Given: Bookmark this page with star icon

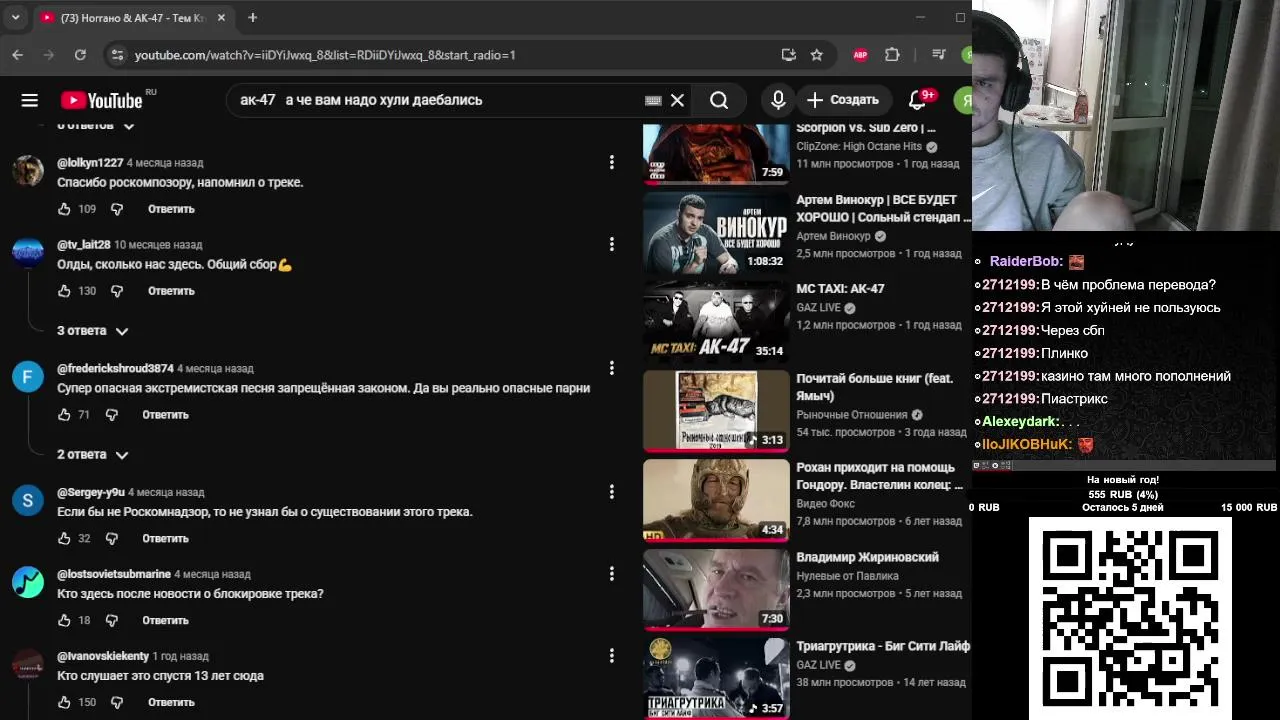Looking at the screenshot, I should point(817,55).
